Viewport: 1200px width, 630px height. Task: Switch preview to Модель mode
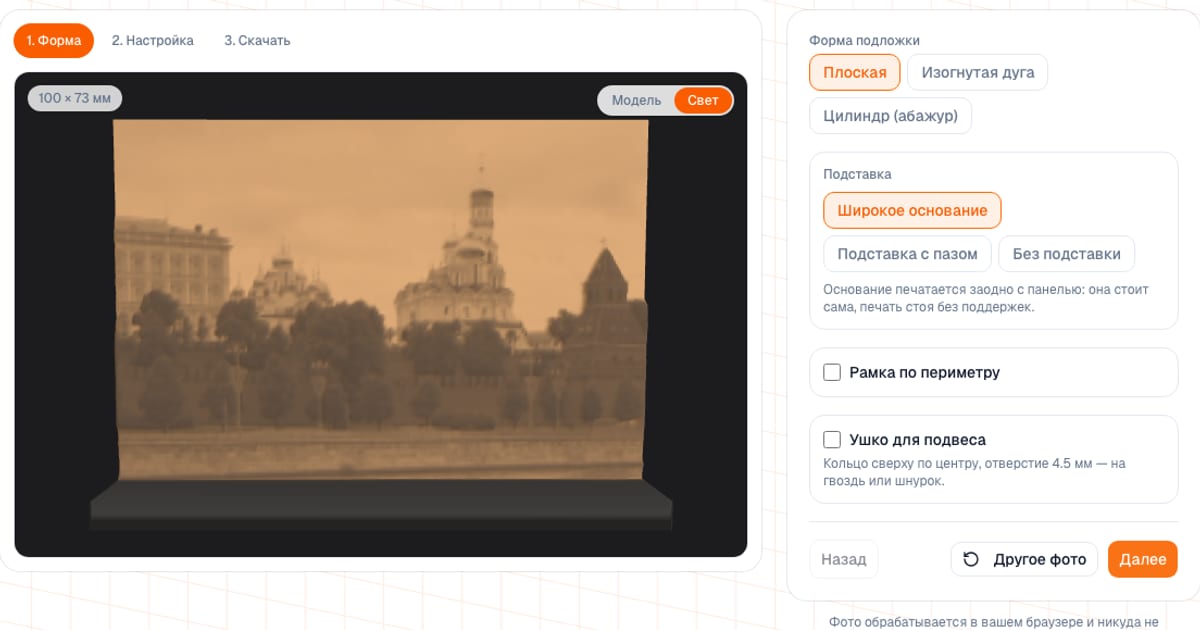coord(636,100)
